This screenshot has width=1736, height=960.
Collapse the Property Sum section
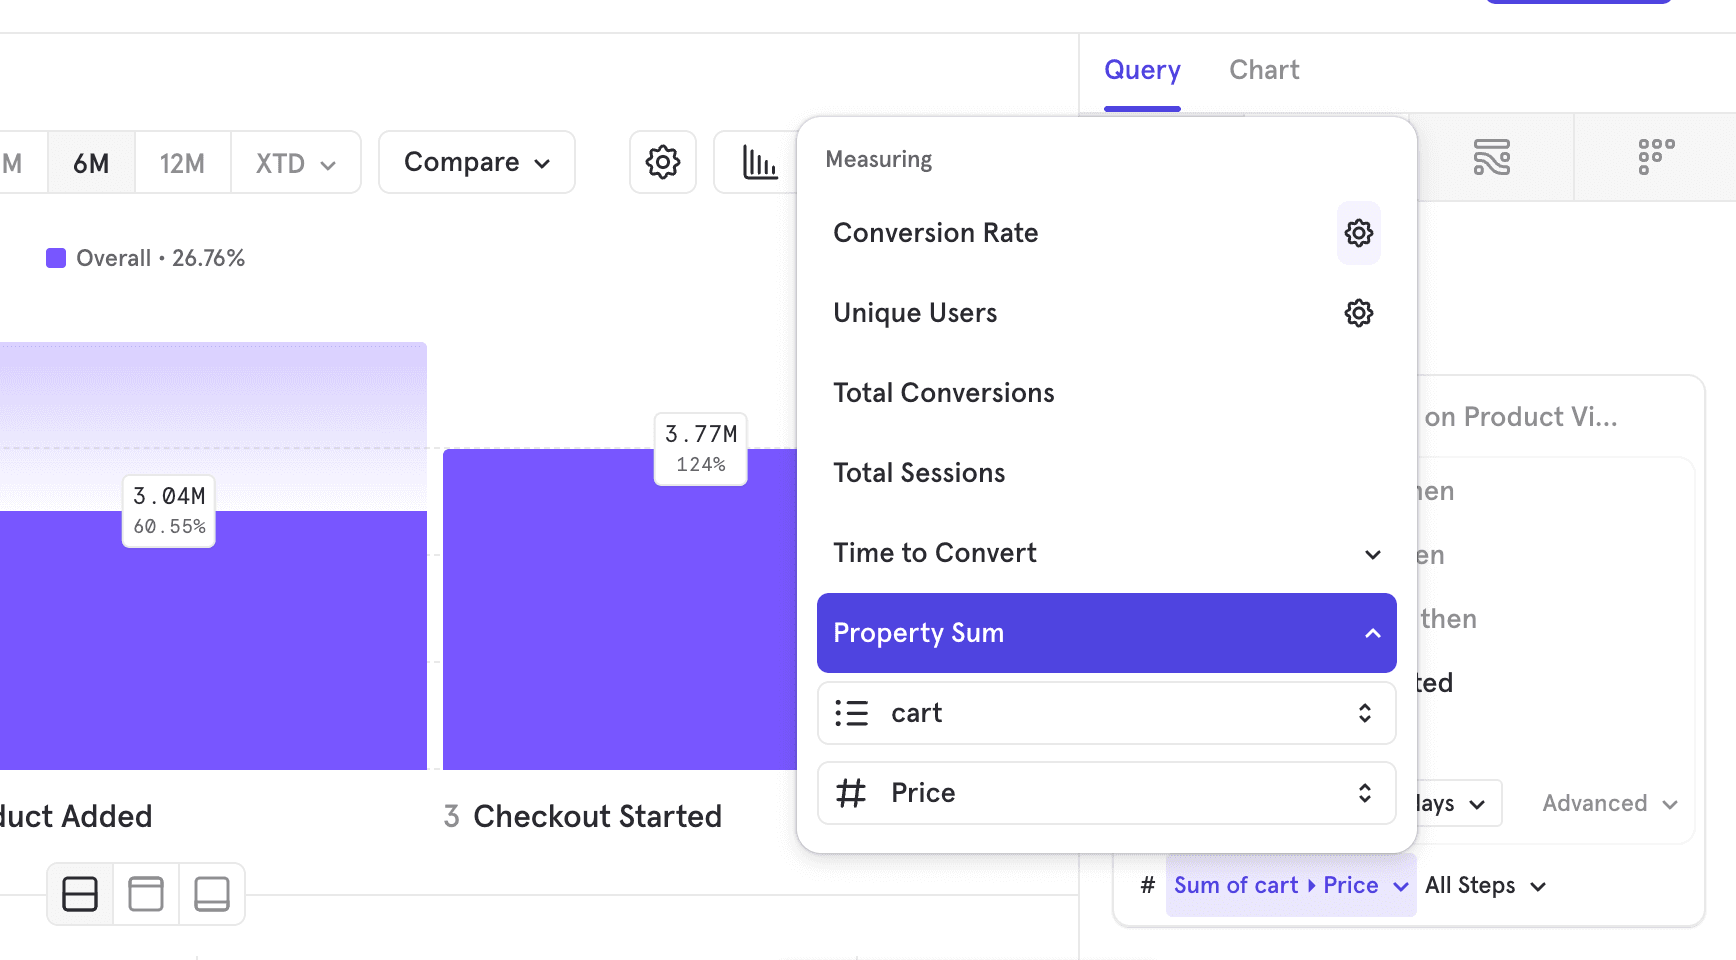click(1372, 633)
